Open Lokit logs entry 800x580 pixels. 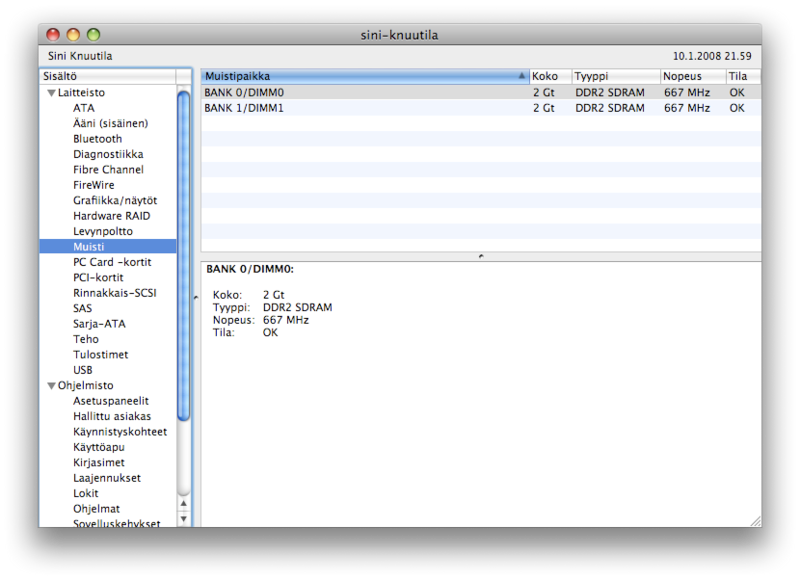pyautogui.click(x=85, y=493)
